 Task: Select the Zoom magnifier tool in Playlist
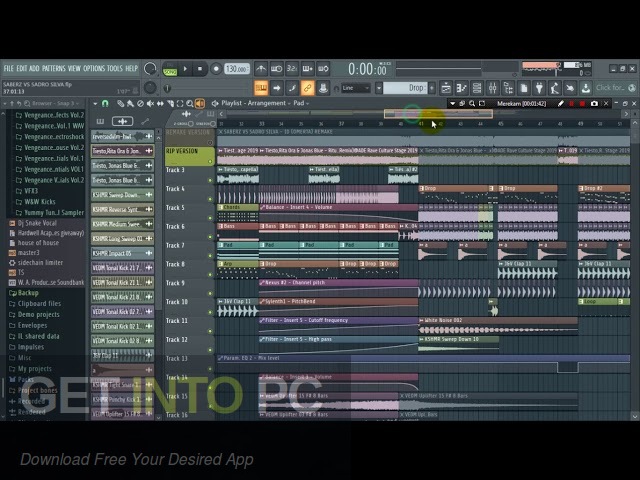click(x=190, y=104)
